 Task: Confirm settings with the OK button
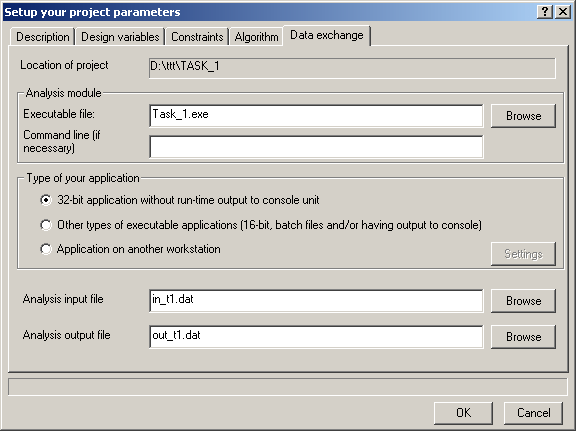[x=463, y=413]
